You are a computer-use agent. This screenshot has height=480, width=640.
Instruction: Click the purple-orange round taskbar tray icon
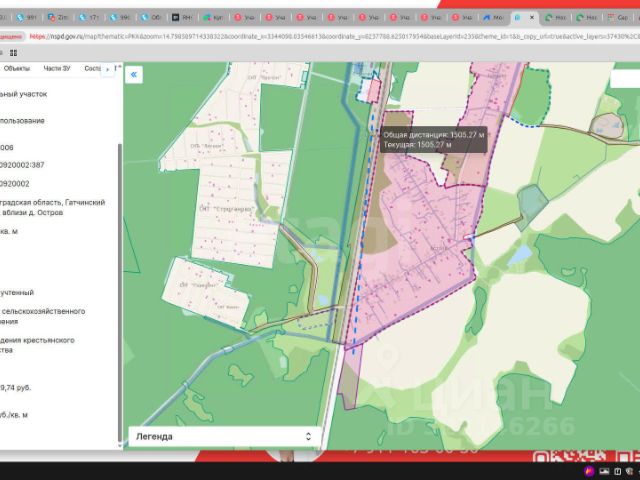[589, 471]
